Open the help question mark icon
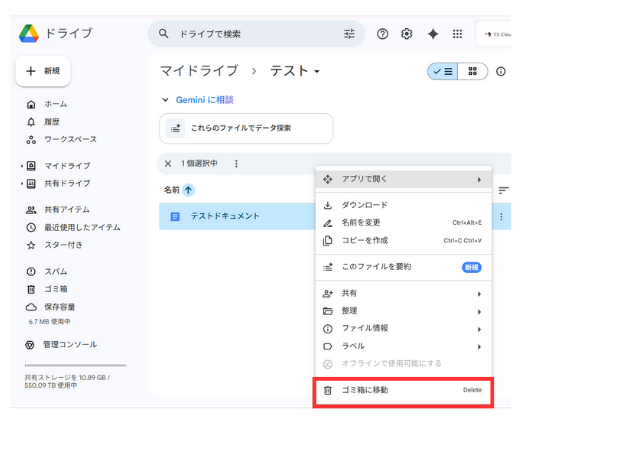Image resolution: width=640 pixels, height=450 pixels. pyautogui.click(x=382, y=34)
